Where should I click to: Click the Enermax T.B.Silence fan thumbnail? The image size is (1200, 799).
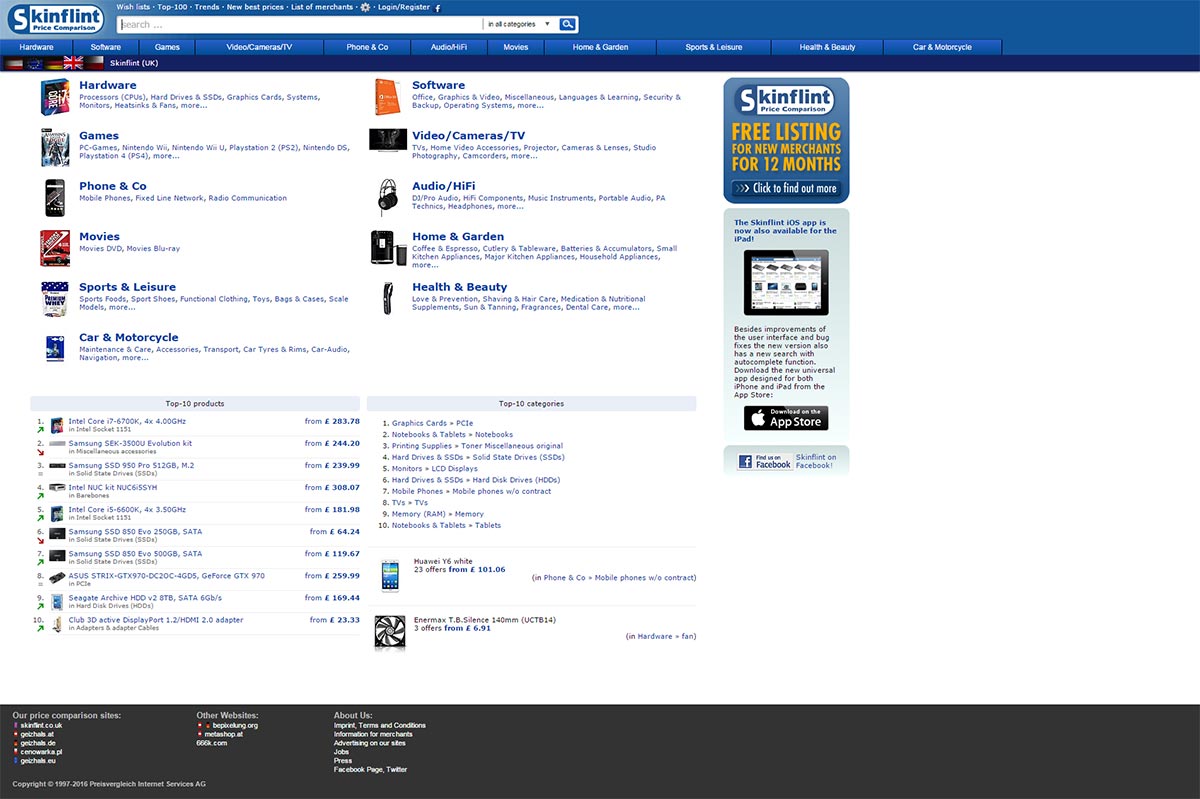coord(390,634)
